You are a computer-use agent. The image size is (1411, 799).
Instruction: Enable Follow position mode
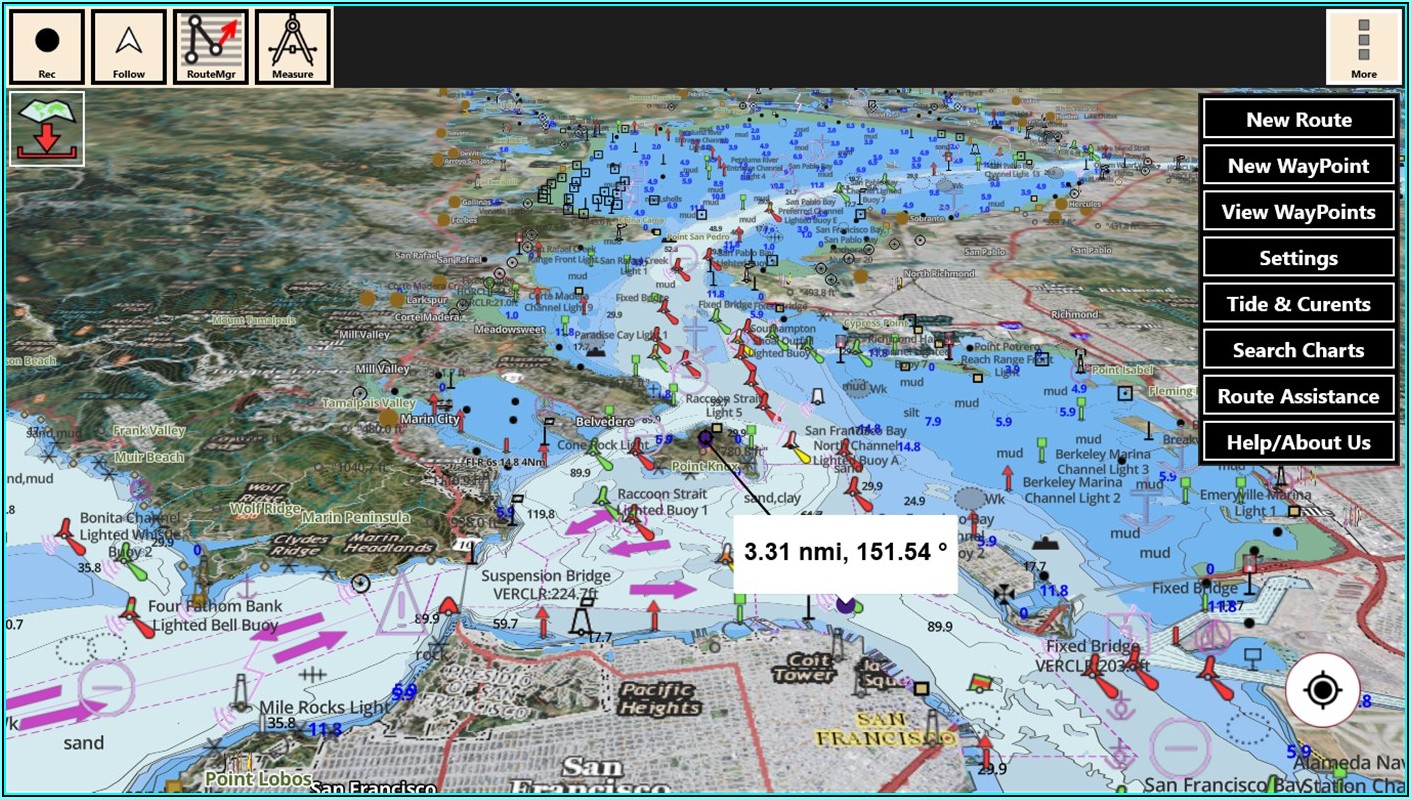pos(129,47)
